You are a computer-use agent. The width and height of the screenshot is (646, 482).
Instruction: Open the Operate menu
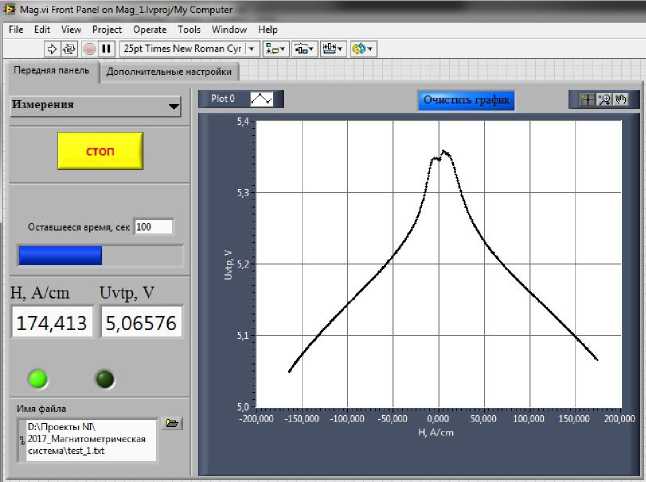[150, 30]
